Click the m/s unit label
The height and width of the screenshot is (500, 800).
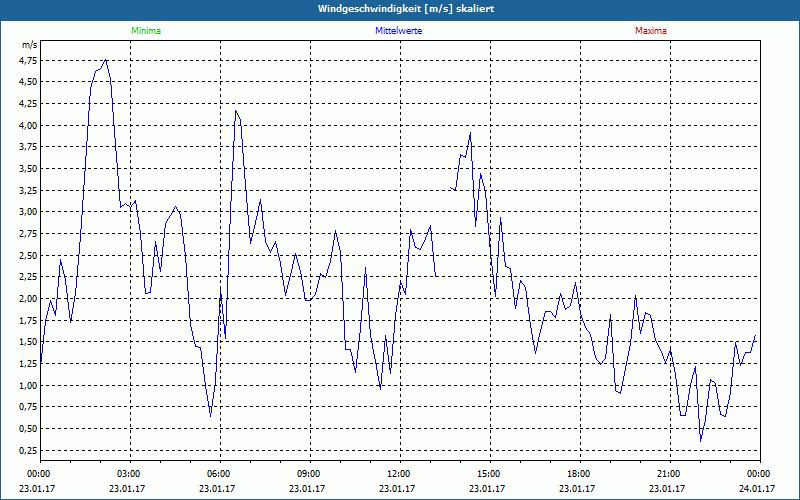point(30,45)
